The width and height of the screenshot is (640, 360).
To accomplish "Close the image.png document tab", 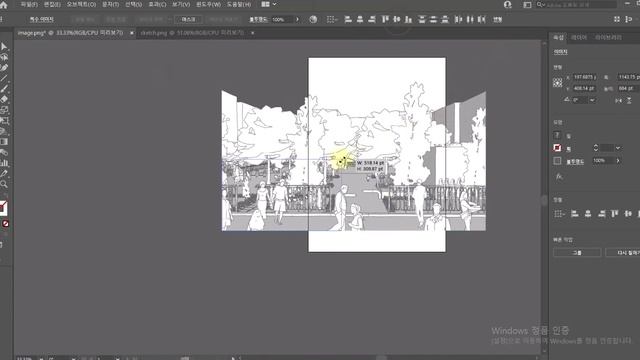I will tap(131, 33).
